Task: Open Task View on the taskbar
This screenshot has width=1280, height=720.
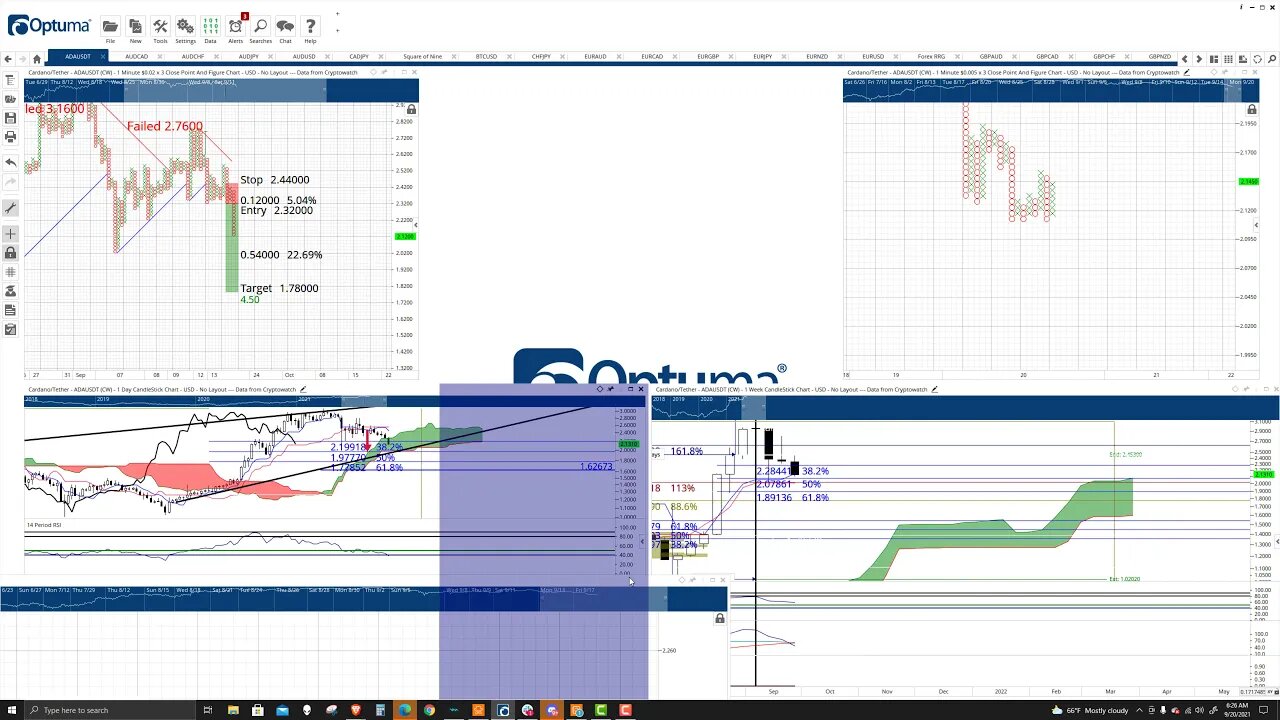Action: [208, 710]
